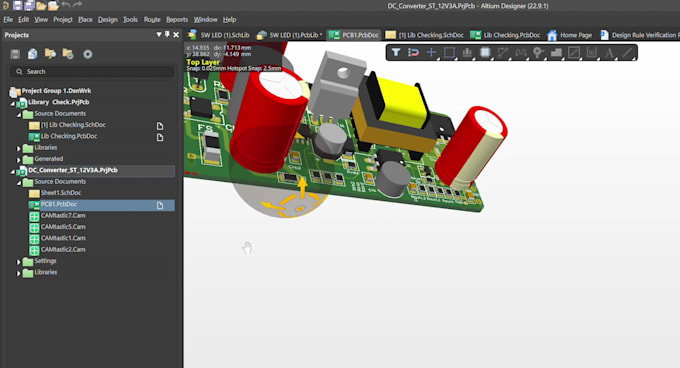This screenshot has width=680, height=368.
Task: Open the Home Page tab
Action: tap(570, 35)
